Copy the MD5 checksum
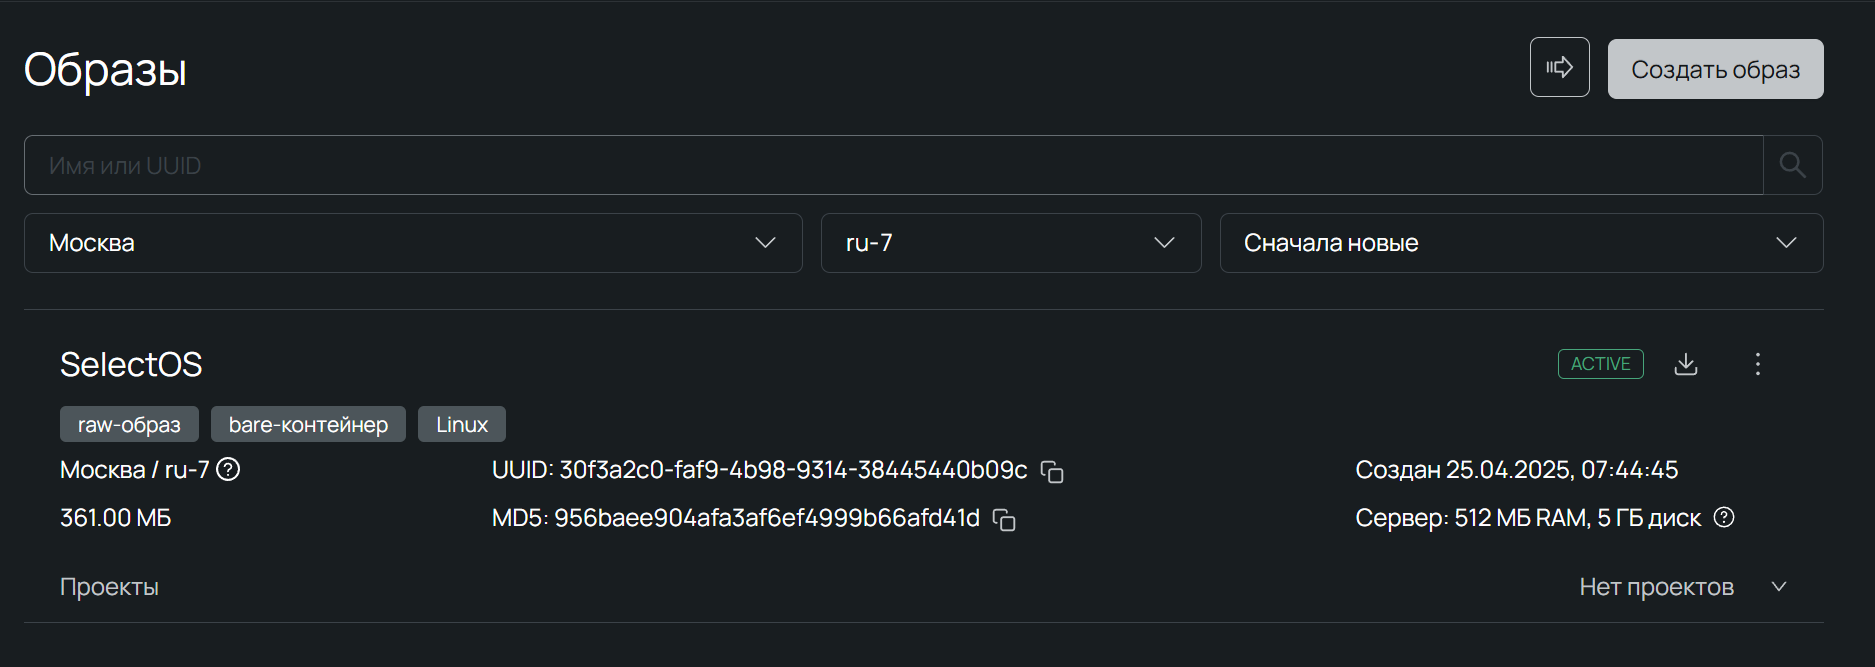 click(x=1004, y=519)
